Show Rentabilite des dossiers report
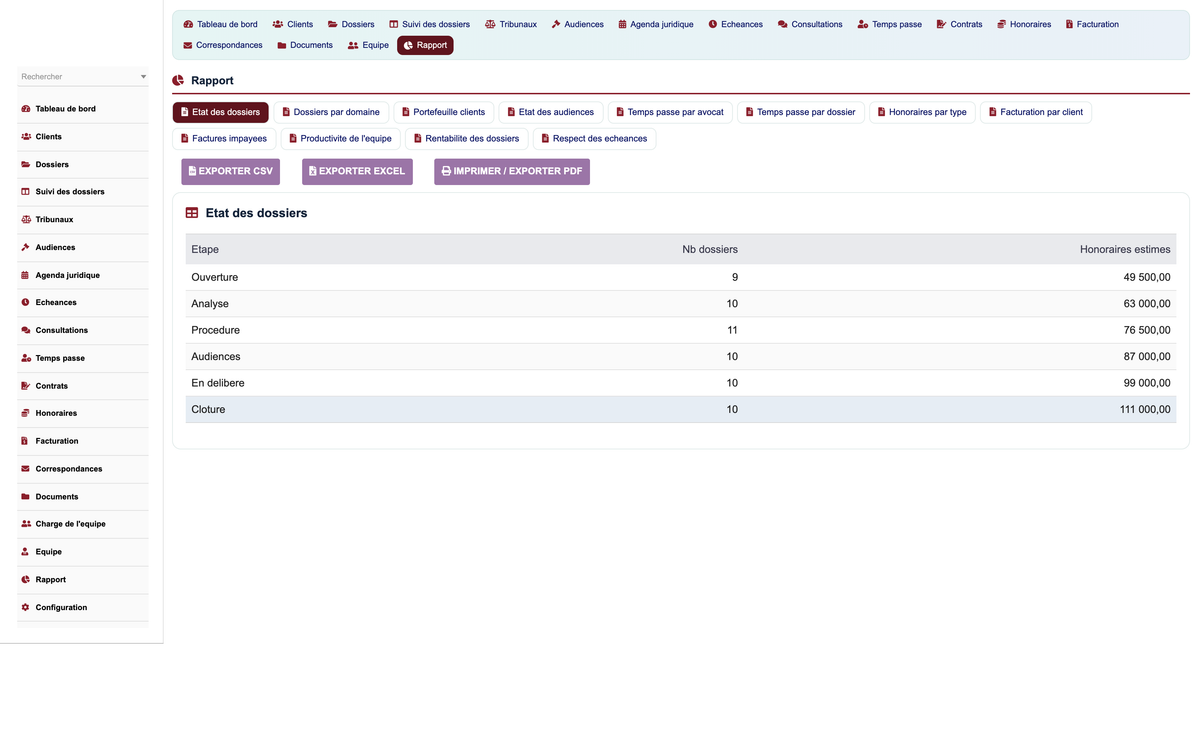The image size is (1200, 743). click(467, 139)
